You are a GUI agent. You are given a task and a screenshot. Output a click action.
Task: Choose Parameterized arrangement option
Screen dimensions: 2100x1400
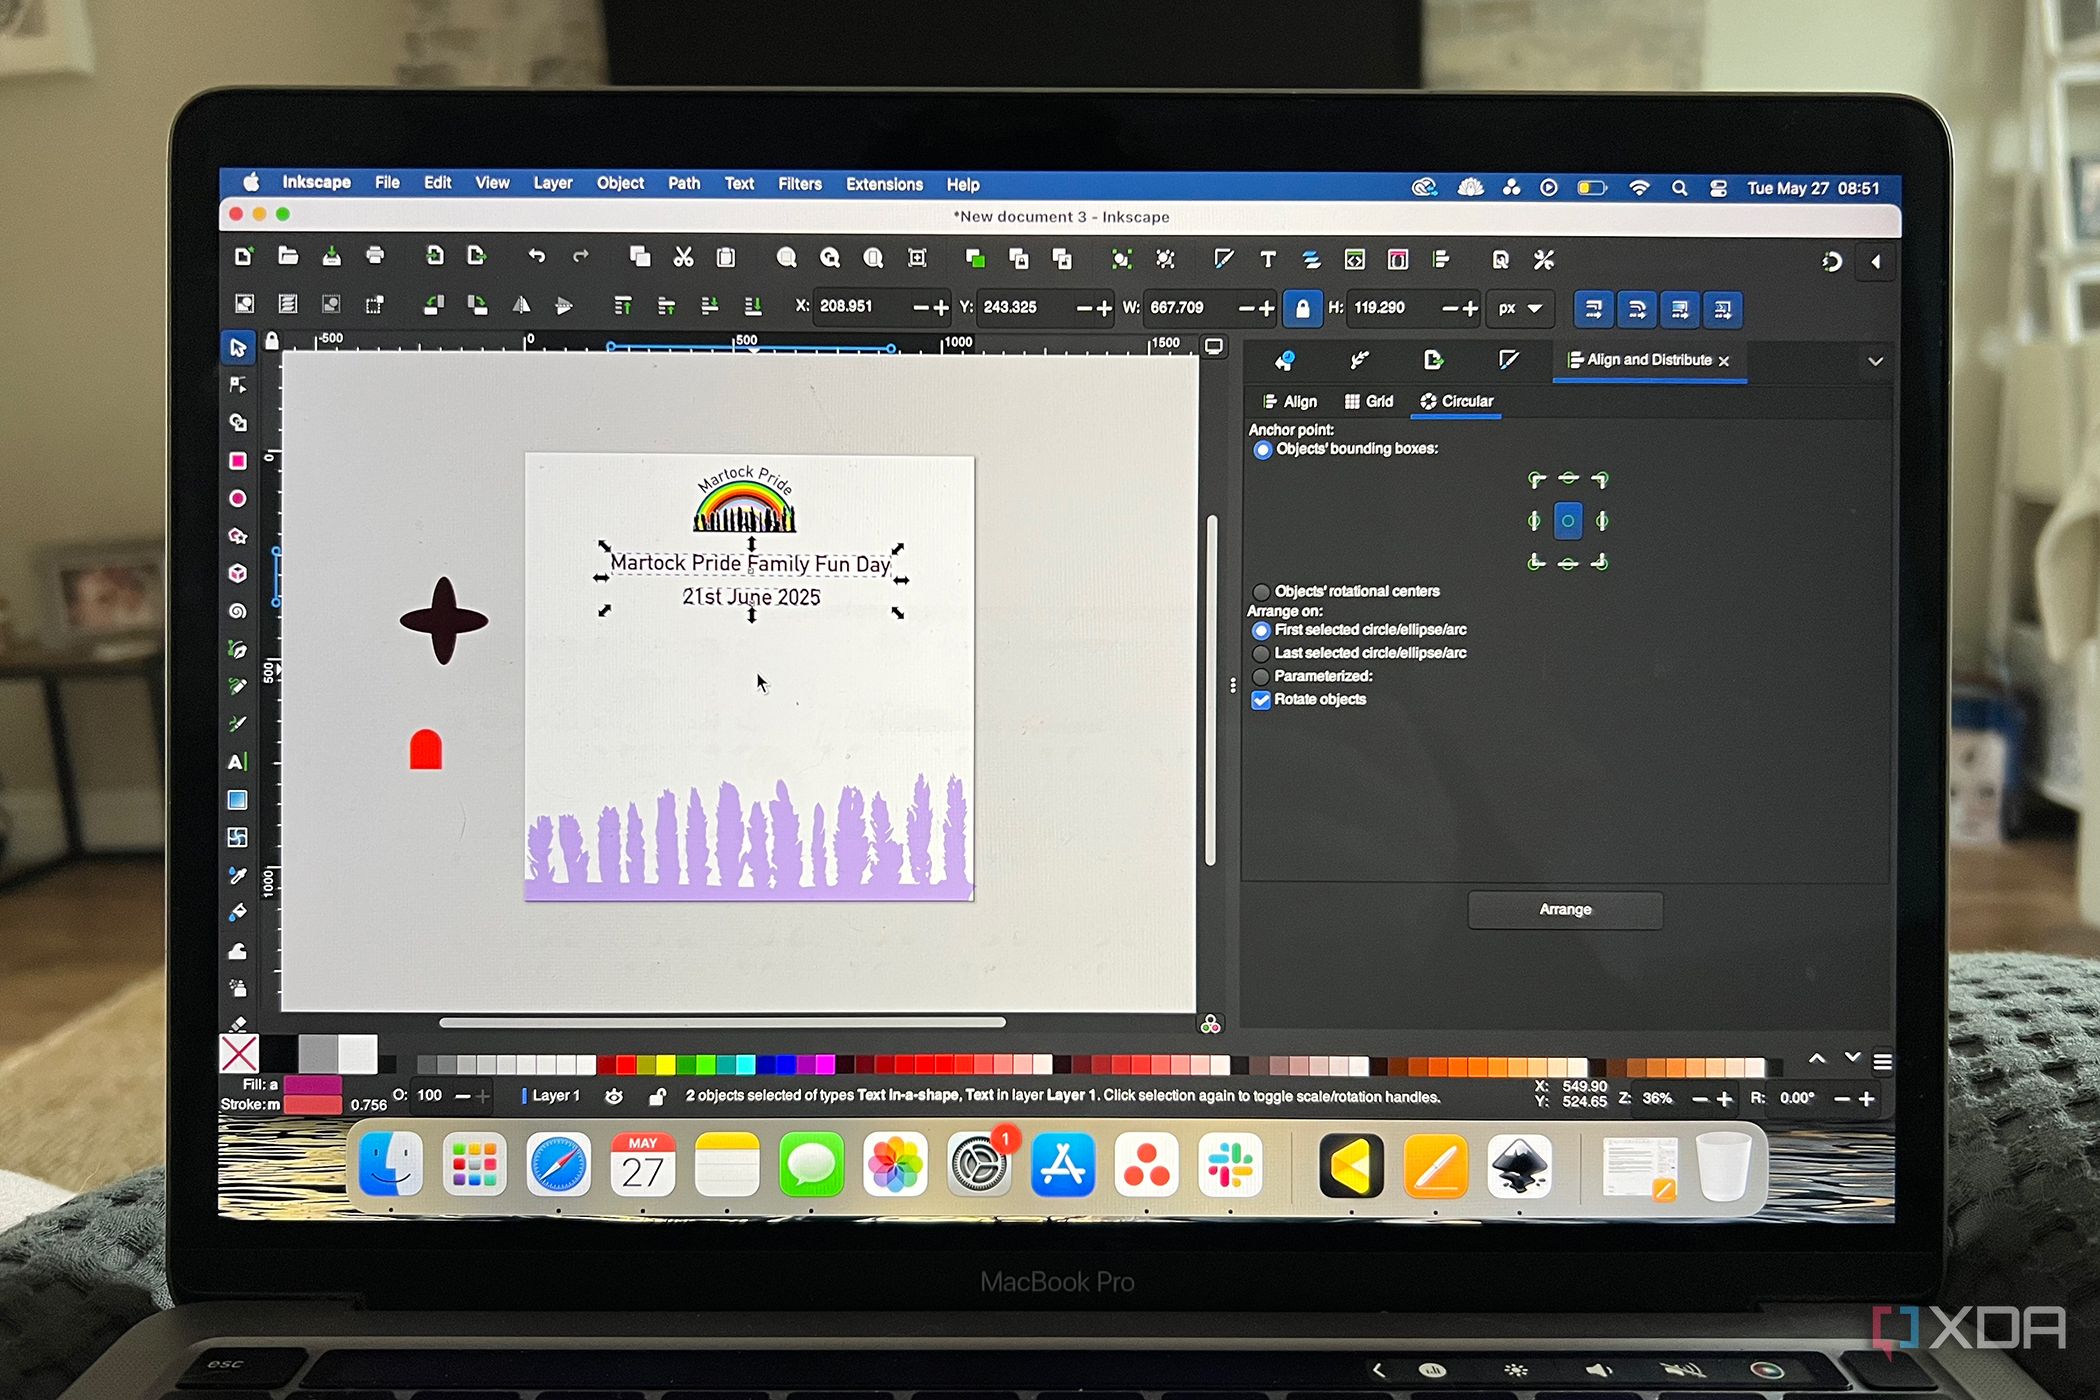point(1261,677)
